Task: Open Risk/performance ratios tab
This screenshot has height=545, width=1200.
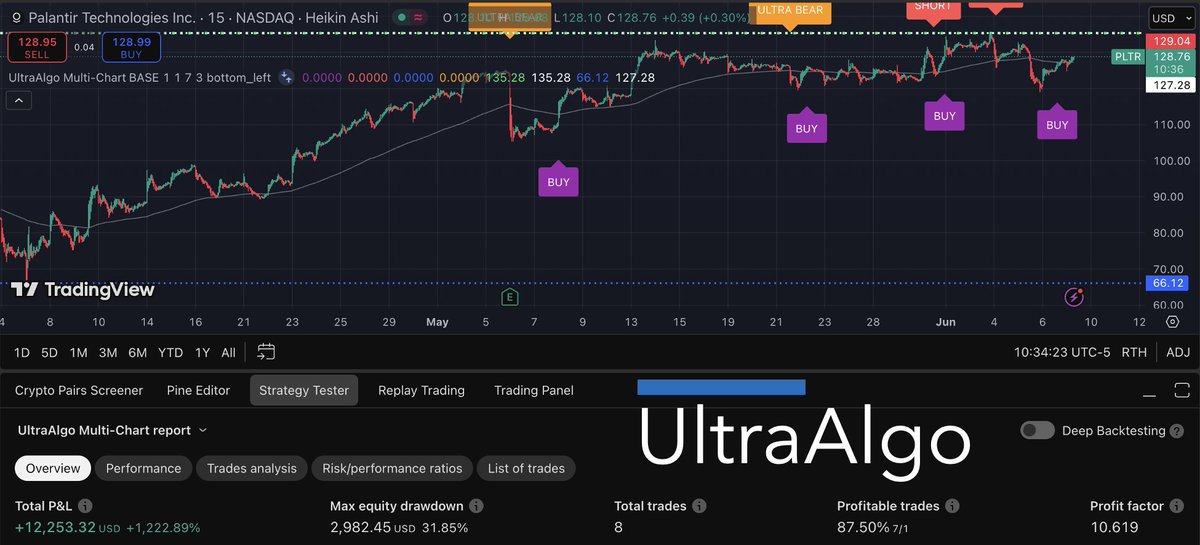Action: tap(393, 468)
